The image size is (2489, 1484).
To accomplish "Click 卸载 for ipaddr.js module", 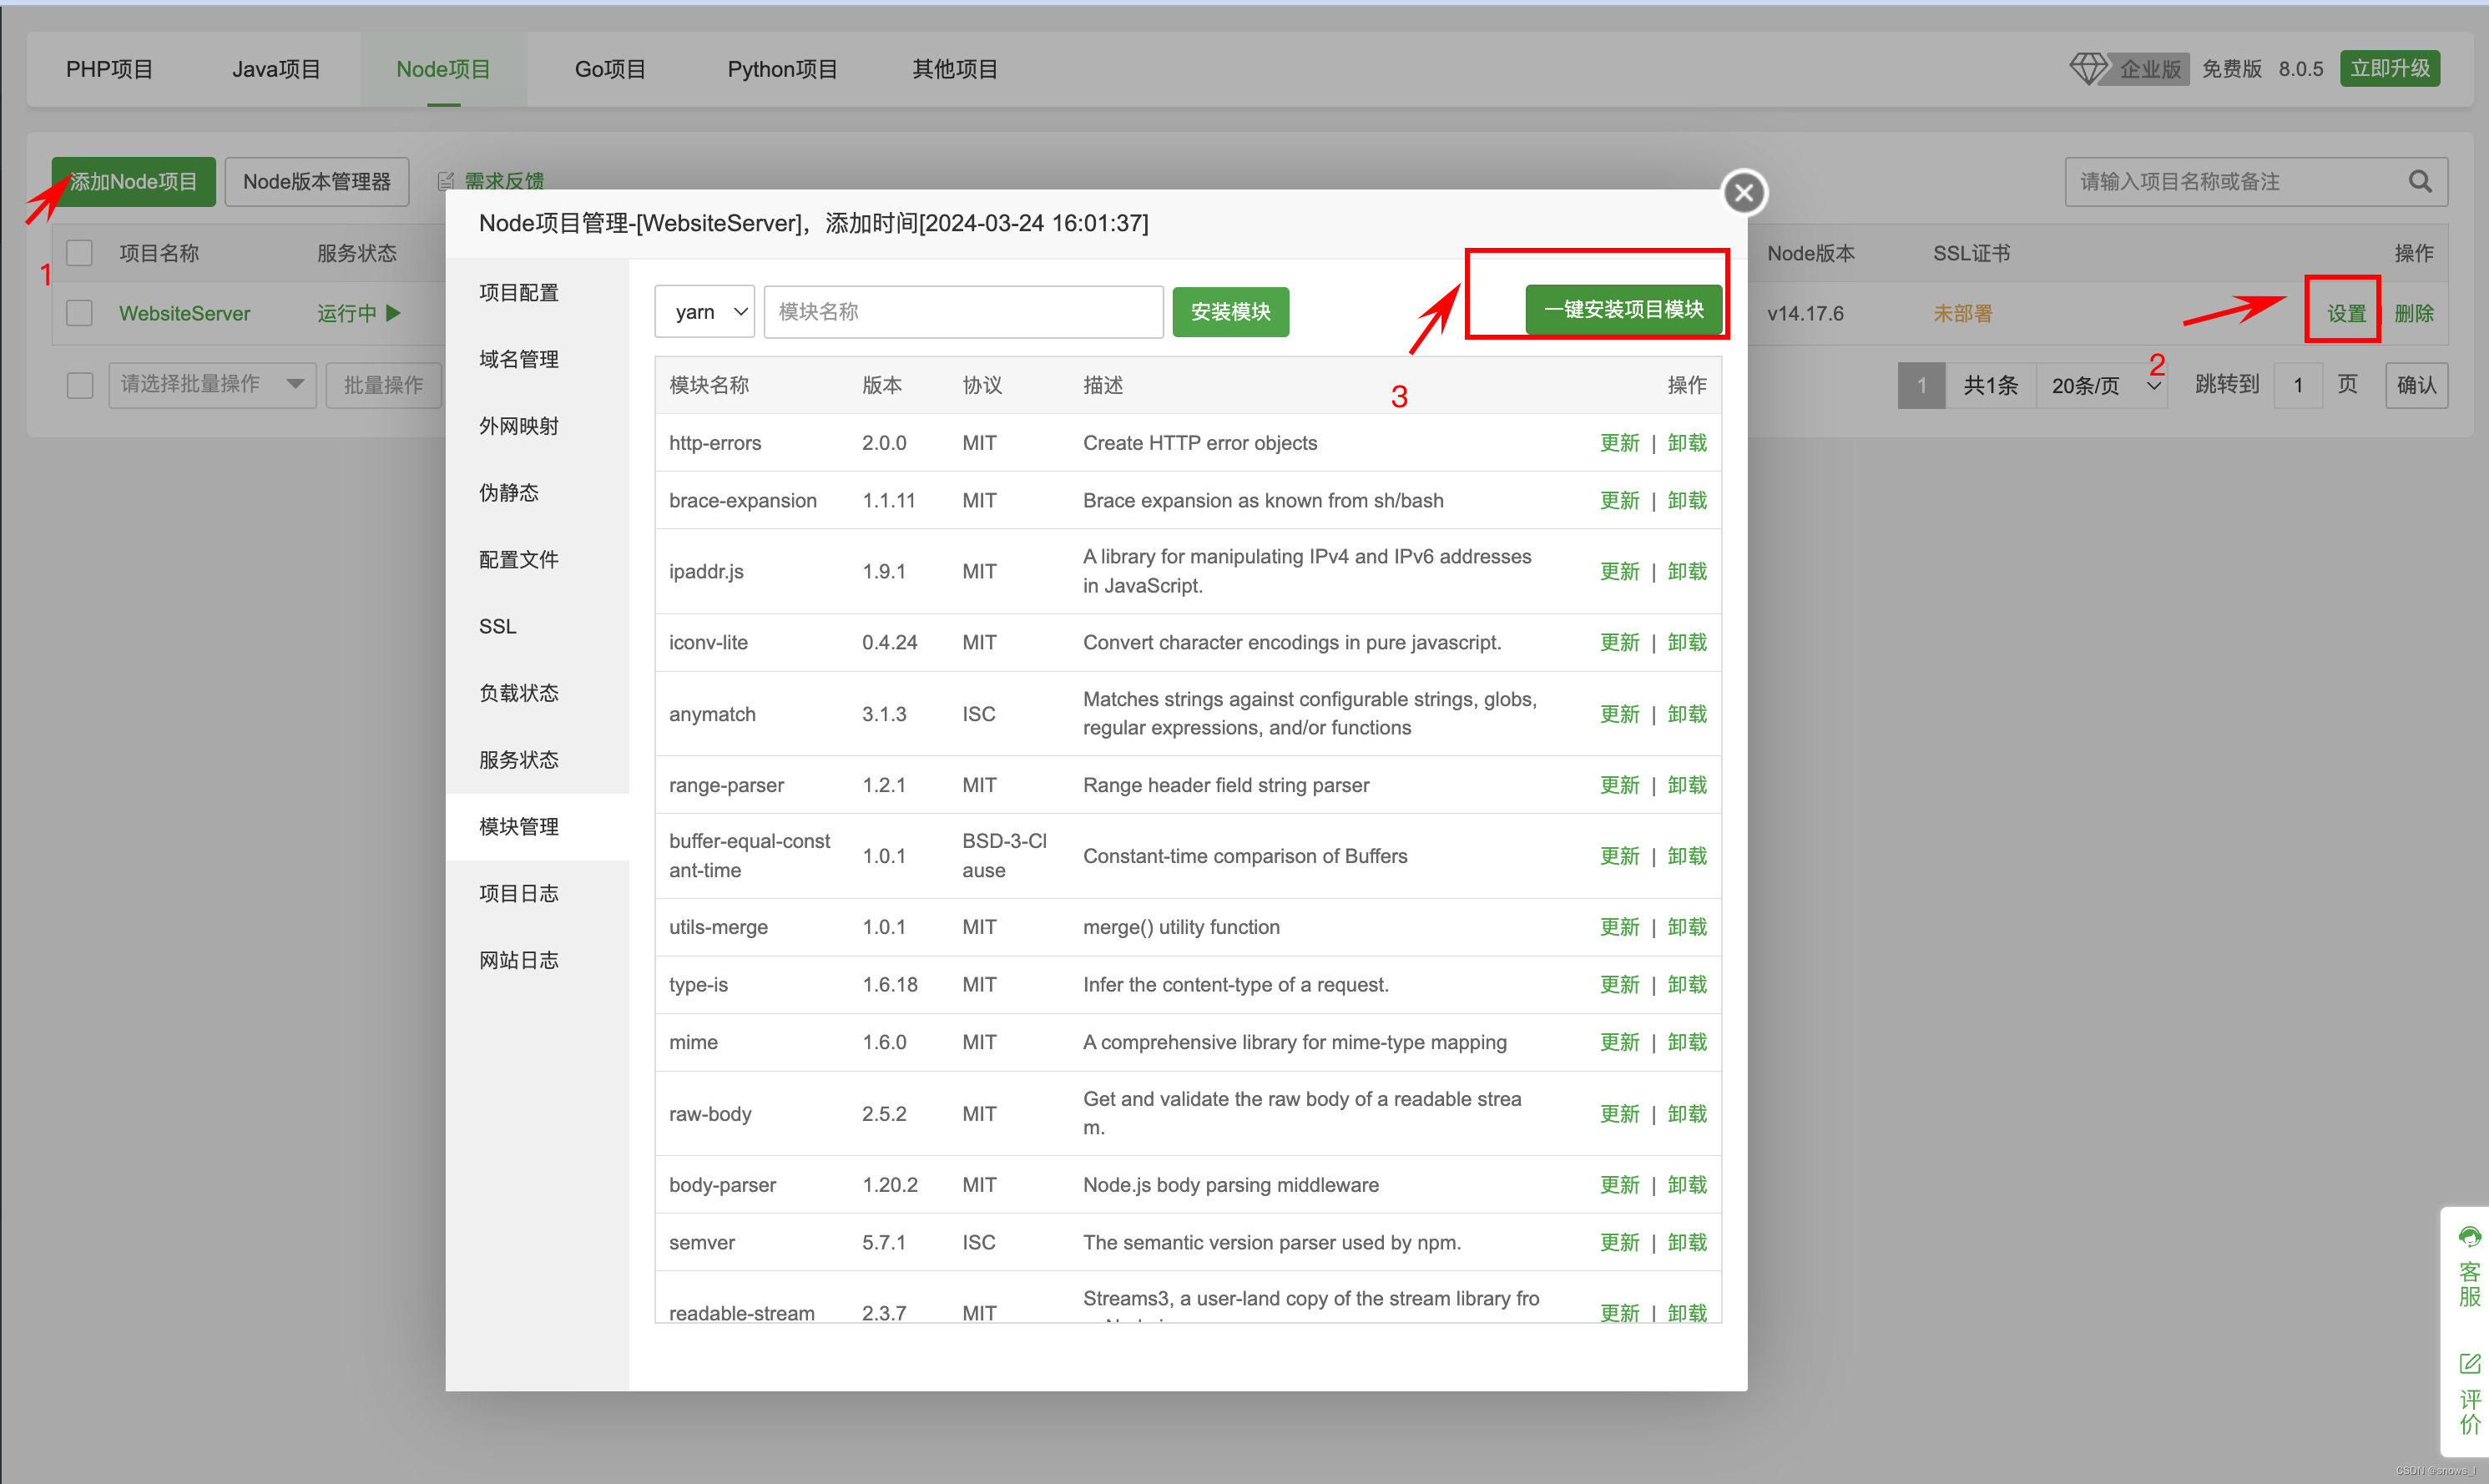I will 1687,571.
